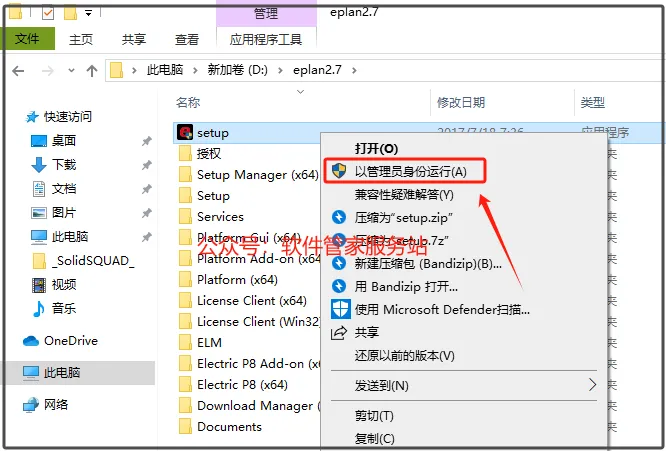
Task: Go forward with the forward arrow
Action: point(48,70)
